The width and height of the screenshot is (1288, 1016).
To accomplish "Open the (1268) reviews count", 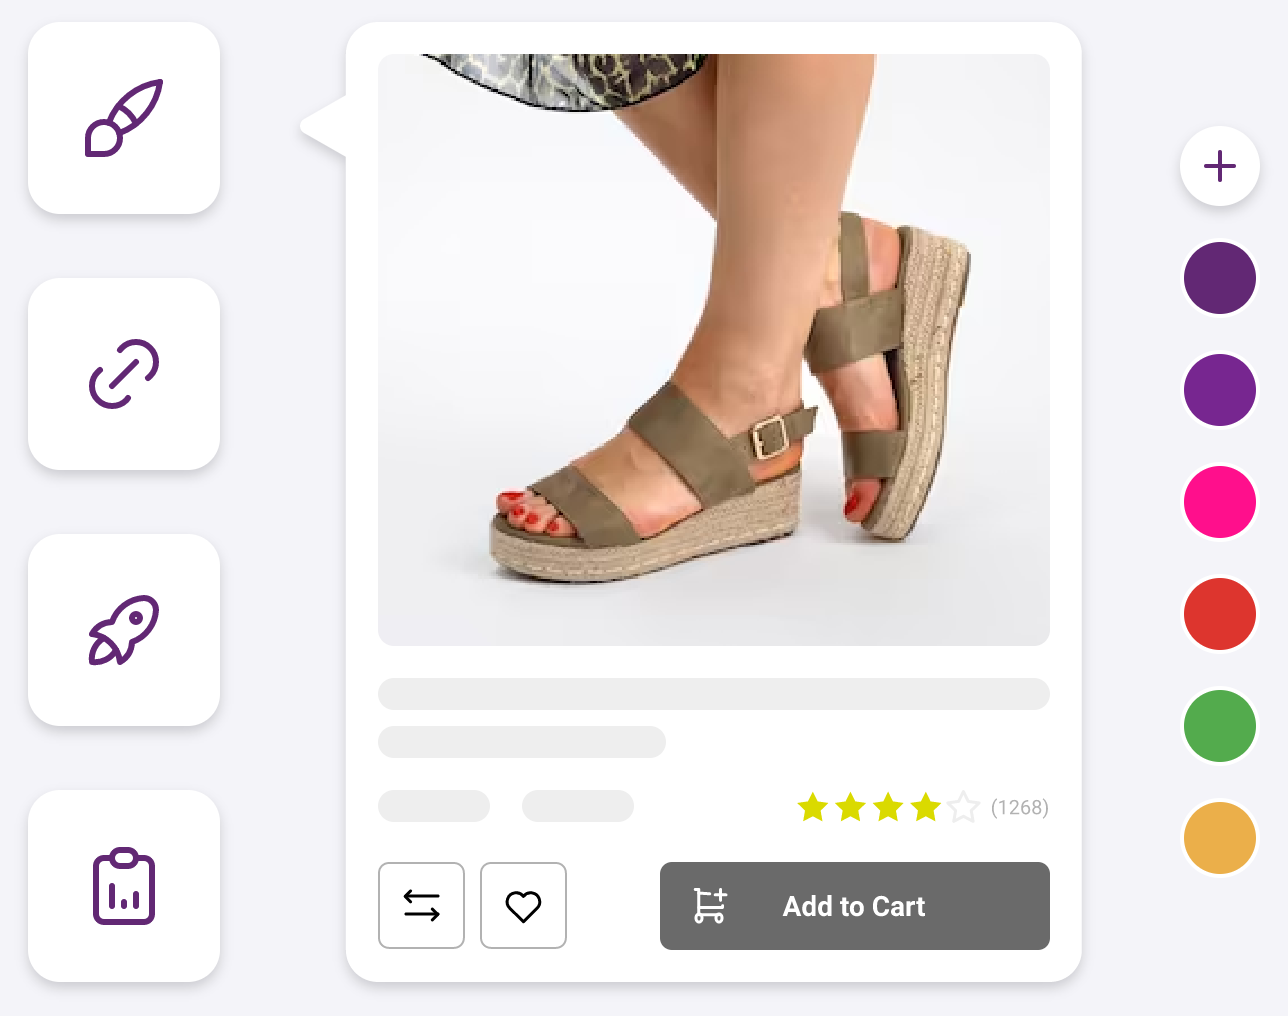I will coord(1019,807).
